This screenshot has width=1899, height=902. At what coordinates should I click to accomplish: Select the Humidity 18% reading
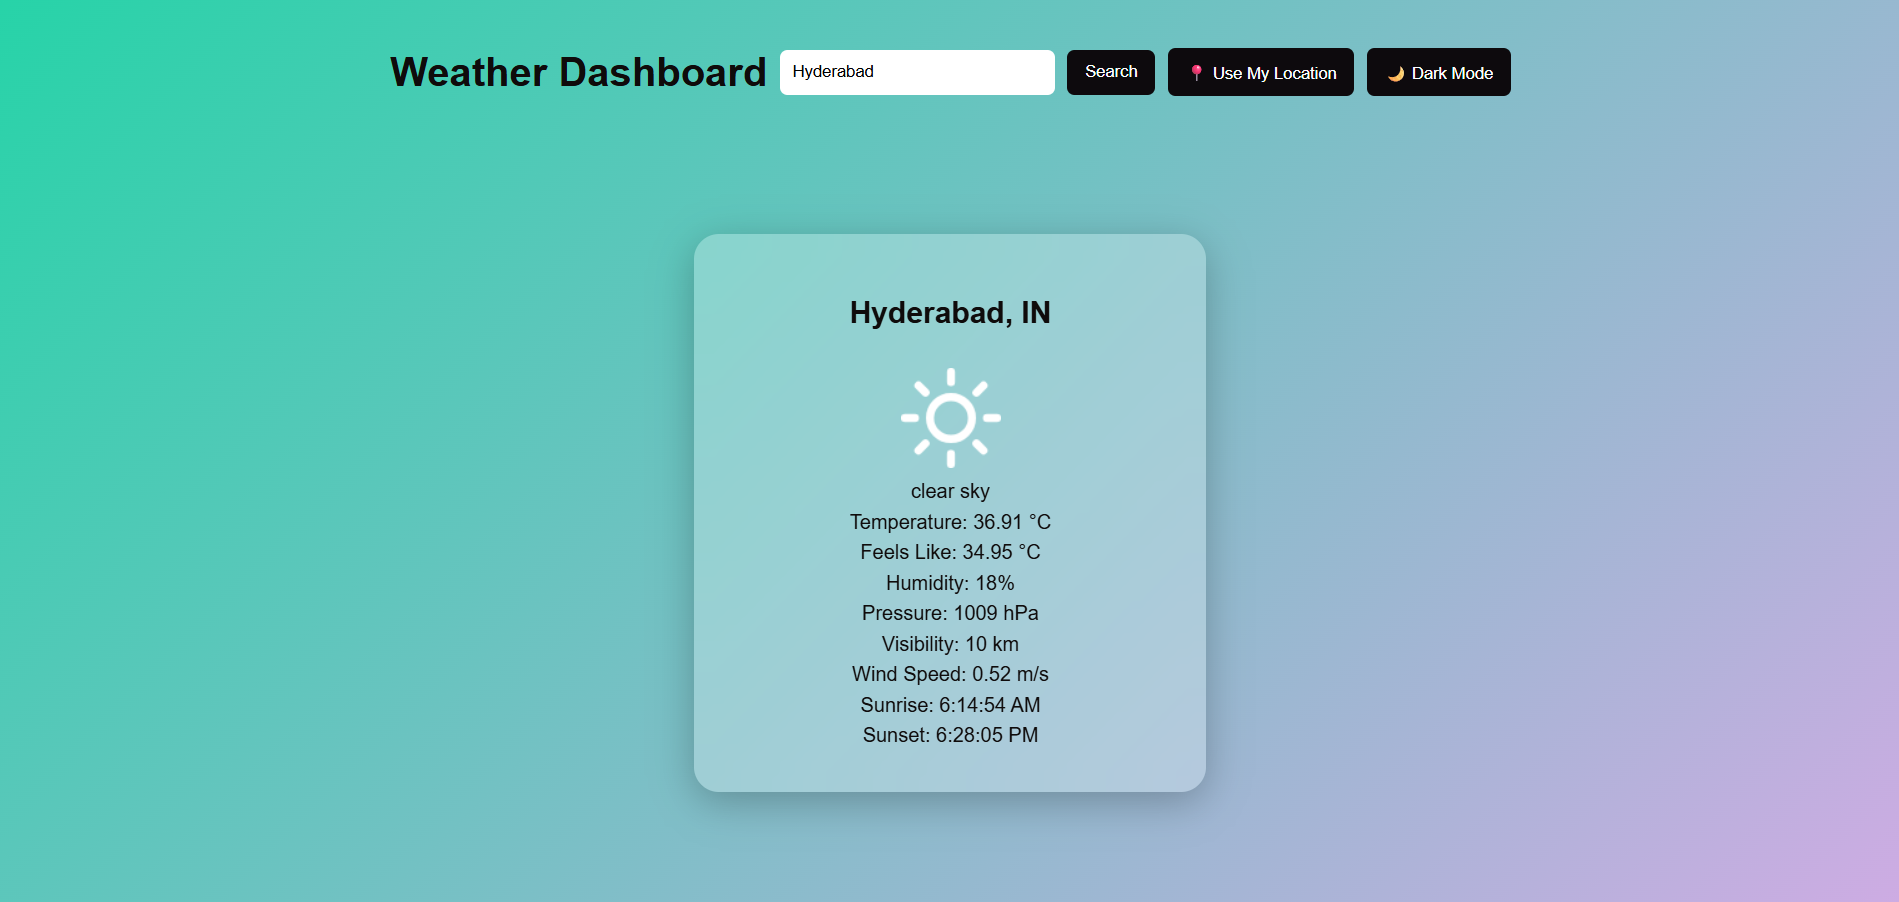pyautogui.click(x=950, y=583)
